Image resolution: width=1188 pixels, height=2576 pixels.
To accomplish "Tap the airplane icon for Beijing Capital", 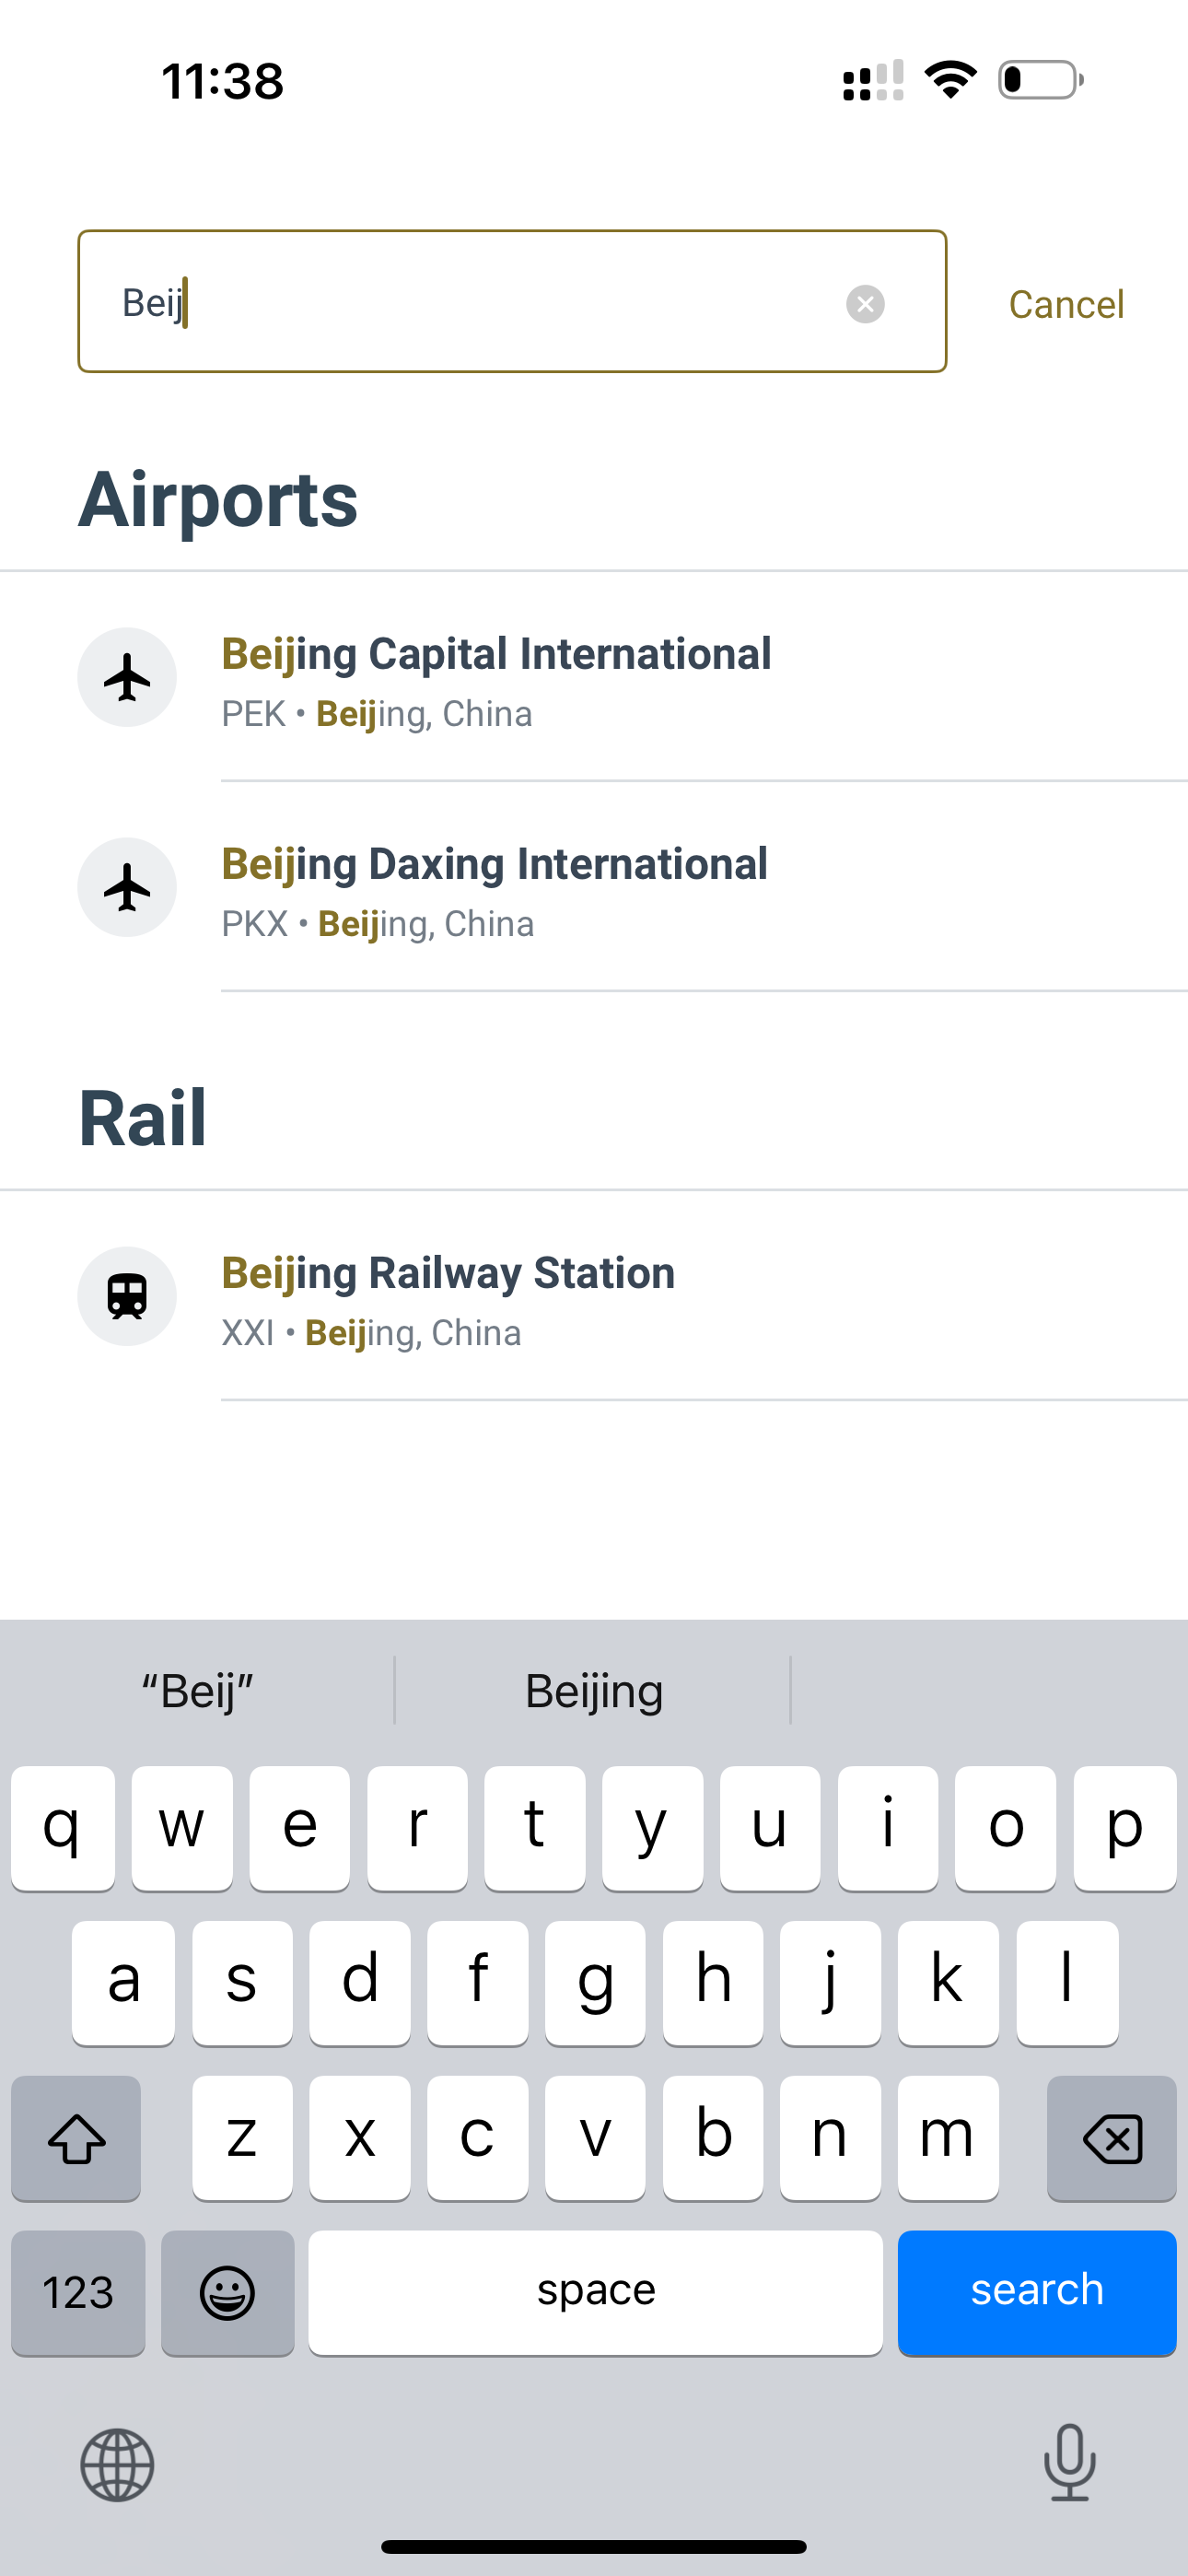I will click(x=127, y=678).
